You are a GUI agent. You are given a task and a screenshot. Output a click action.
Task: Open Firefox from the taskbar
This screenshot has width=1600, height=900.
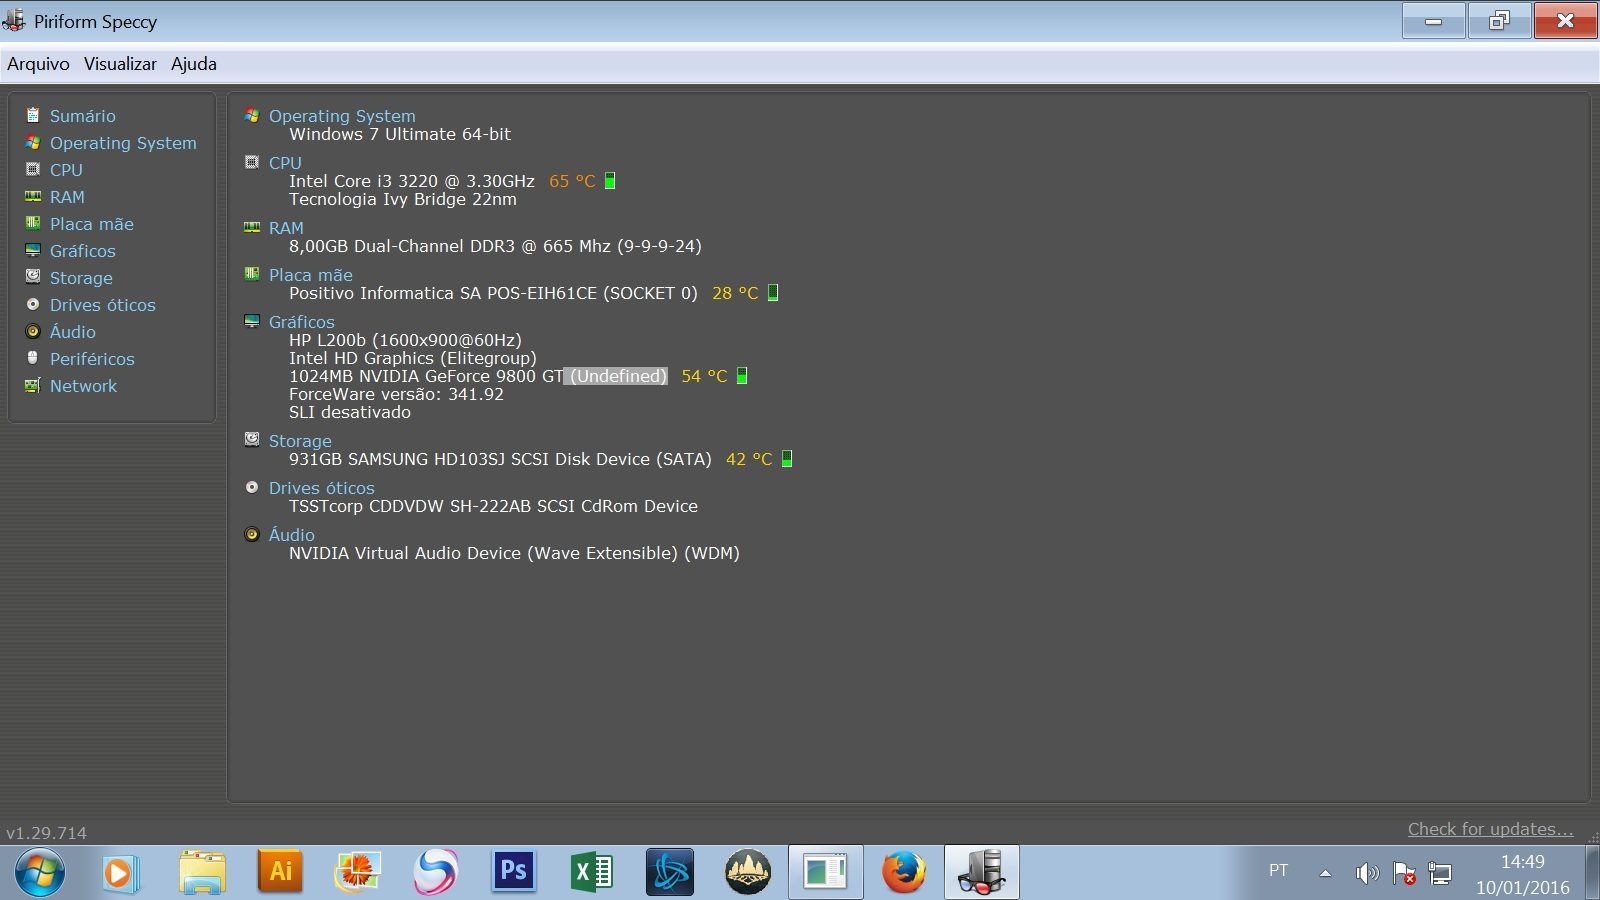[903, 872]
